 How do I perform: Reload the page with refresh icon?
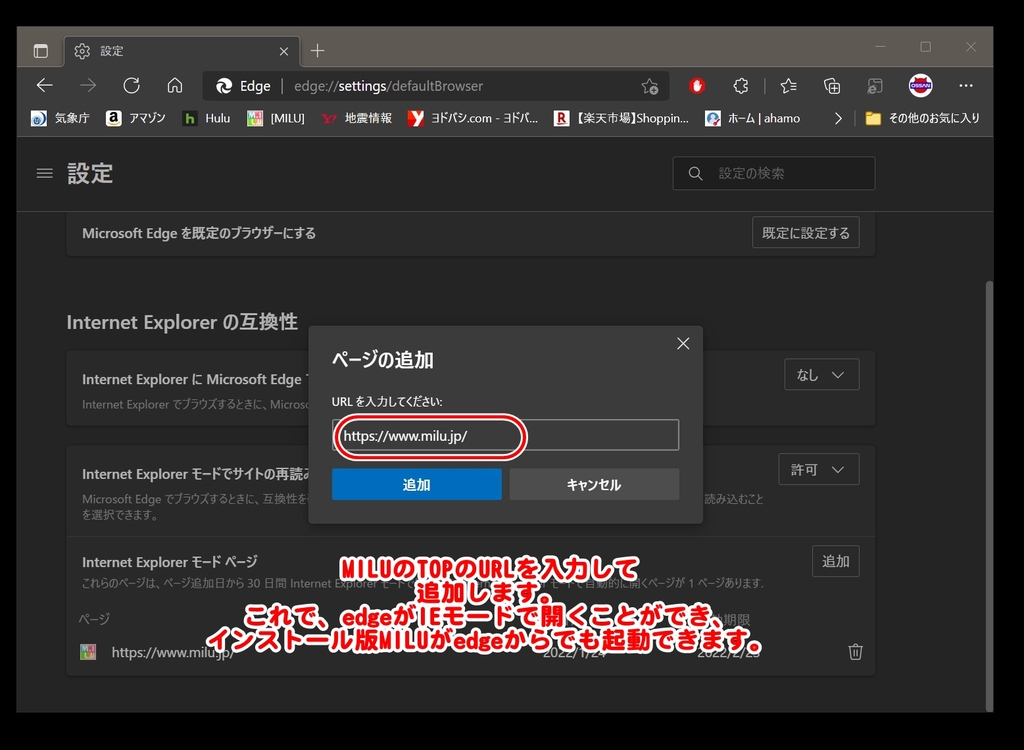click(131, 85)
